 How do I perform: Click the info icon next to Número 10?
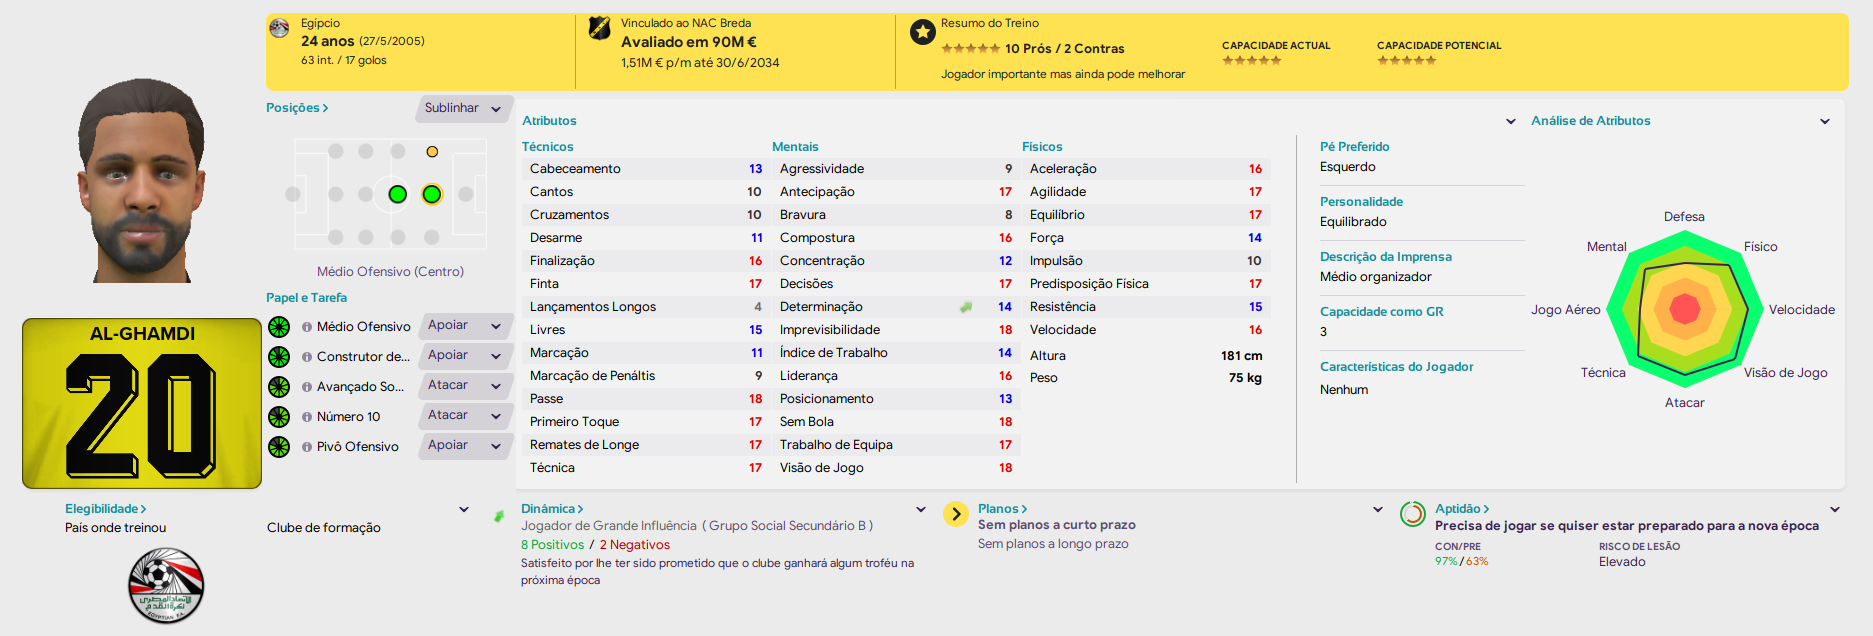pos(307,417)
